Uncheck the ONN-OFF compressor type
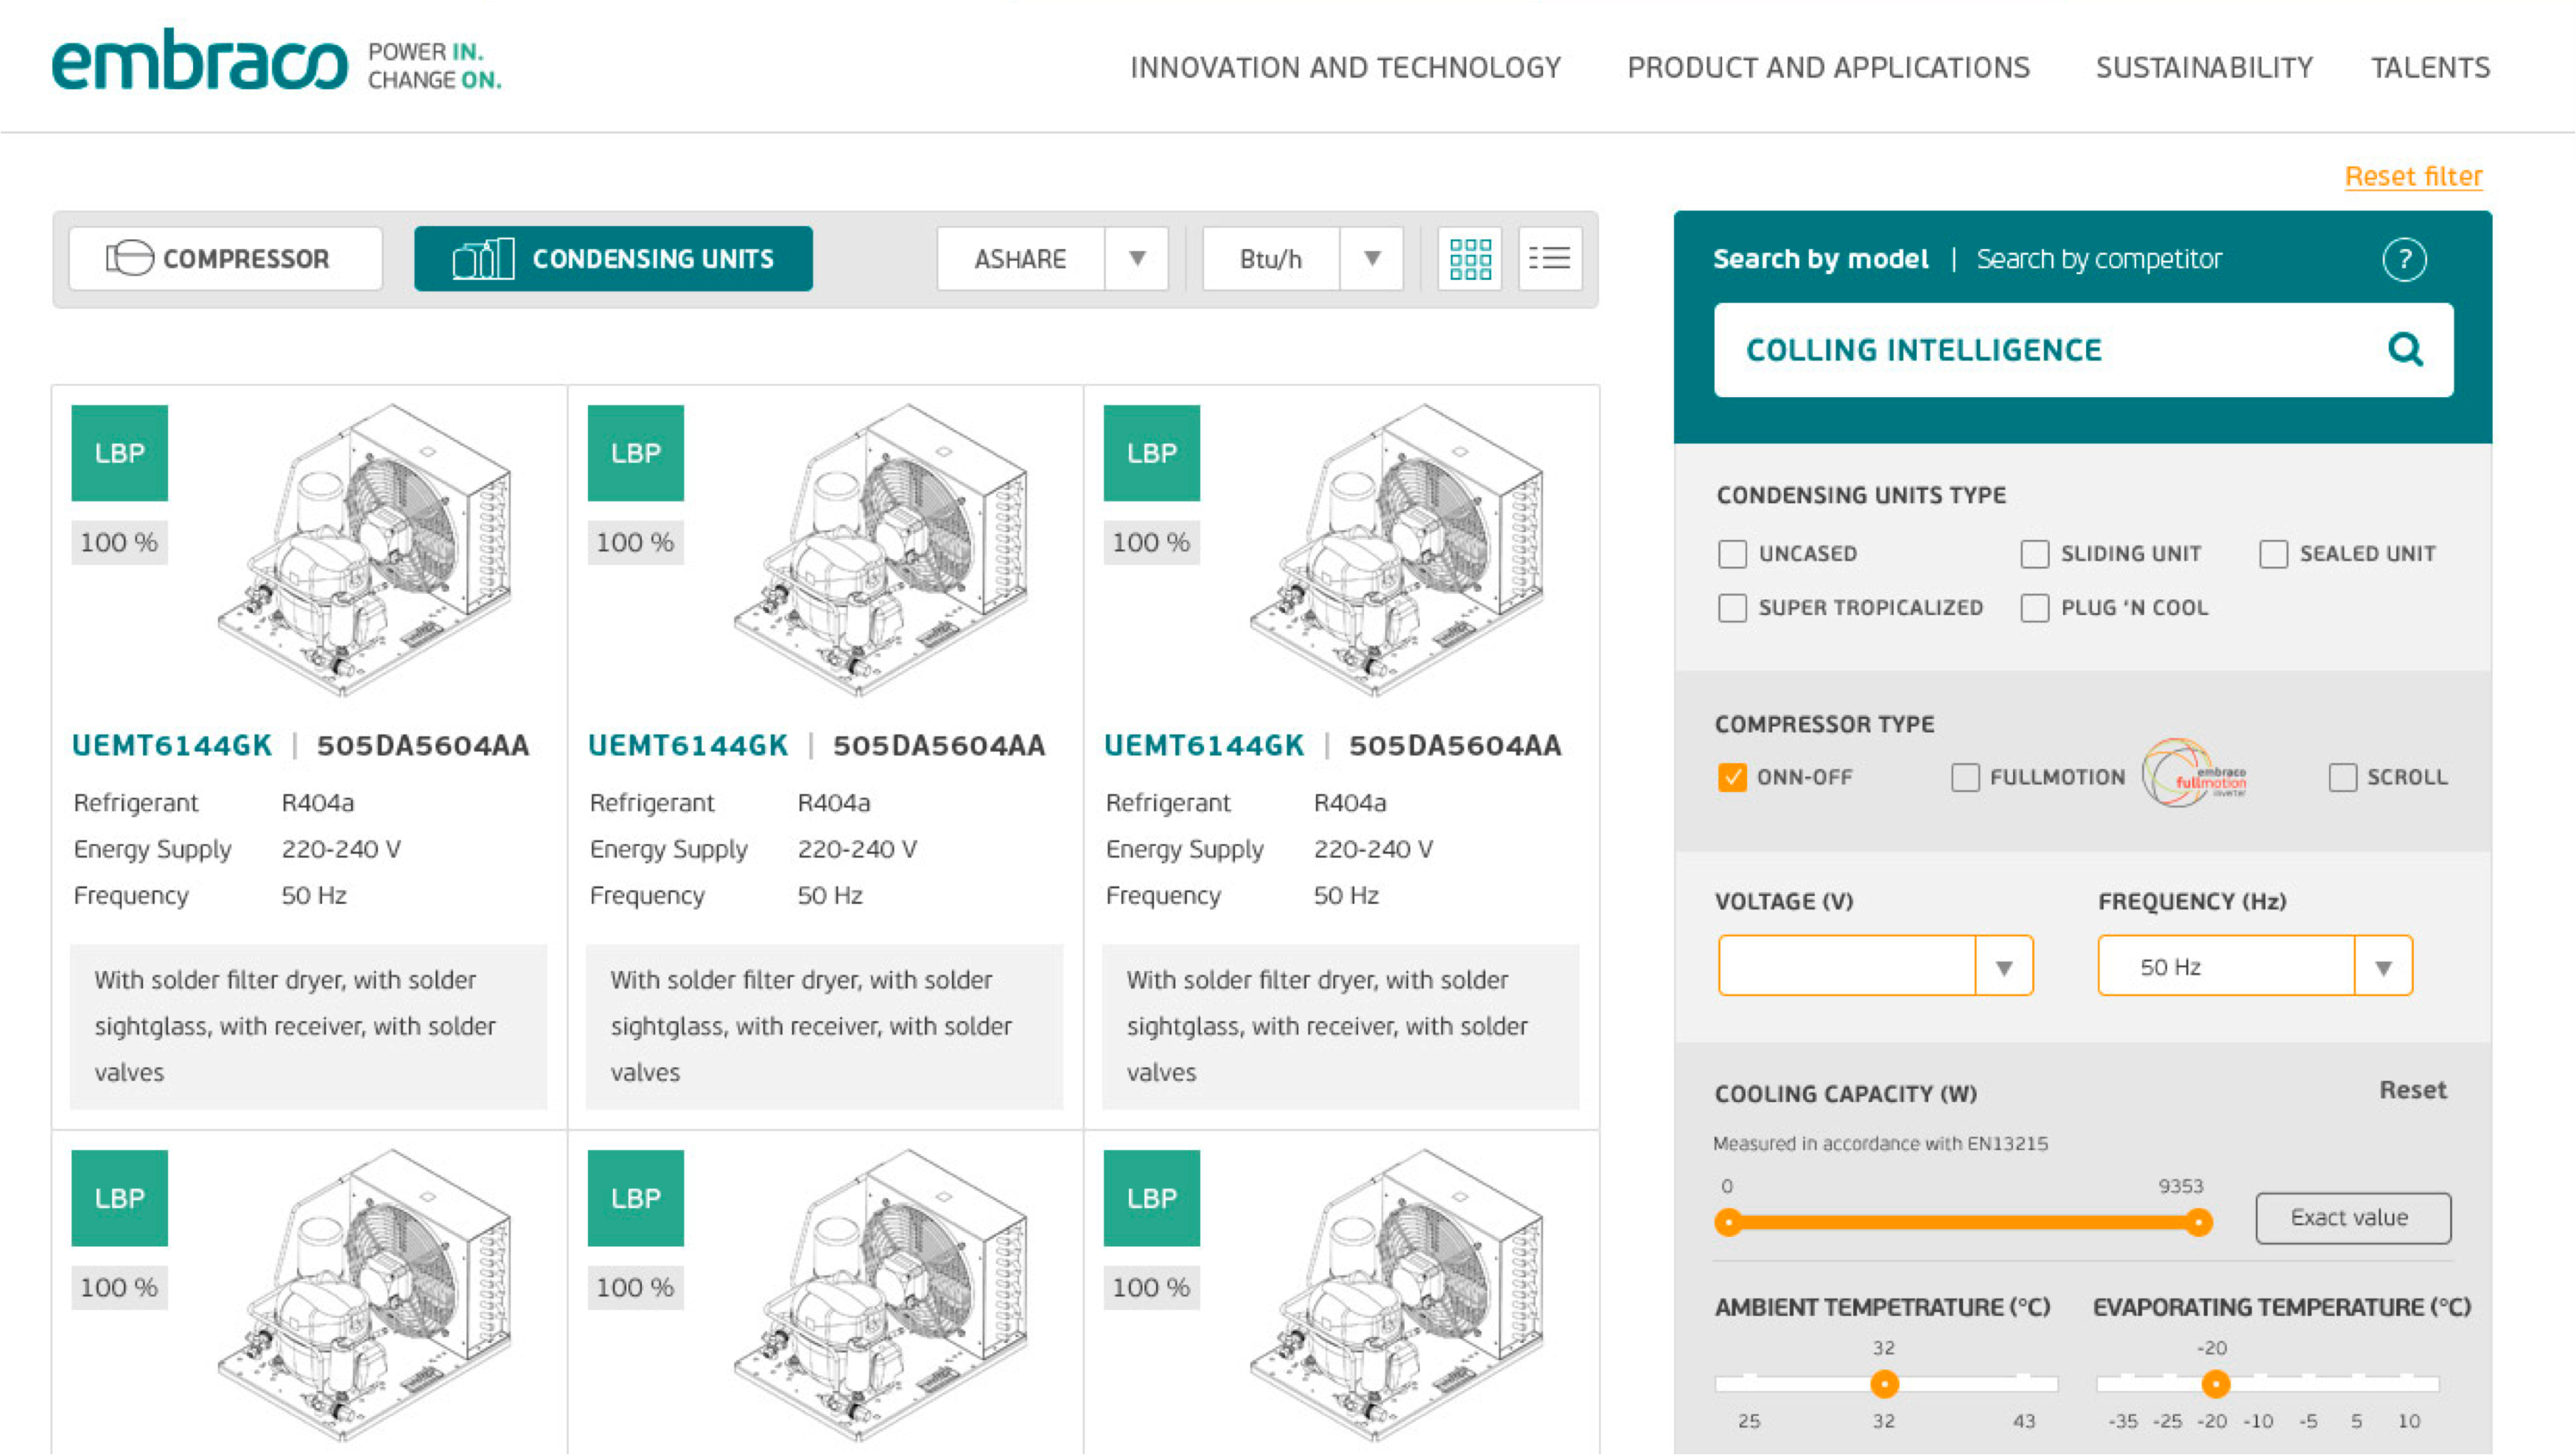The image size is (2576, 1455). (x=1732, y=777)
